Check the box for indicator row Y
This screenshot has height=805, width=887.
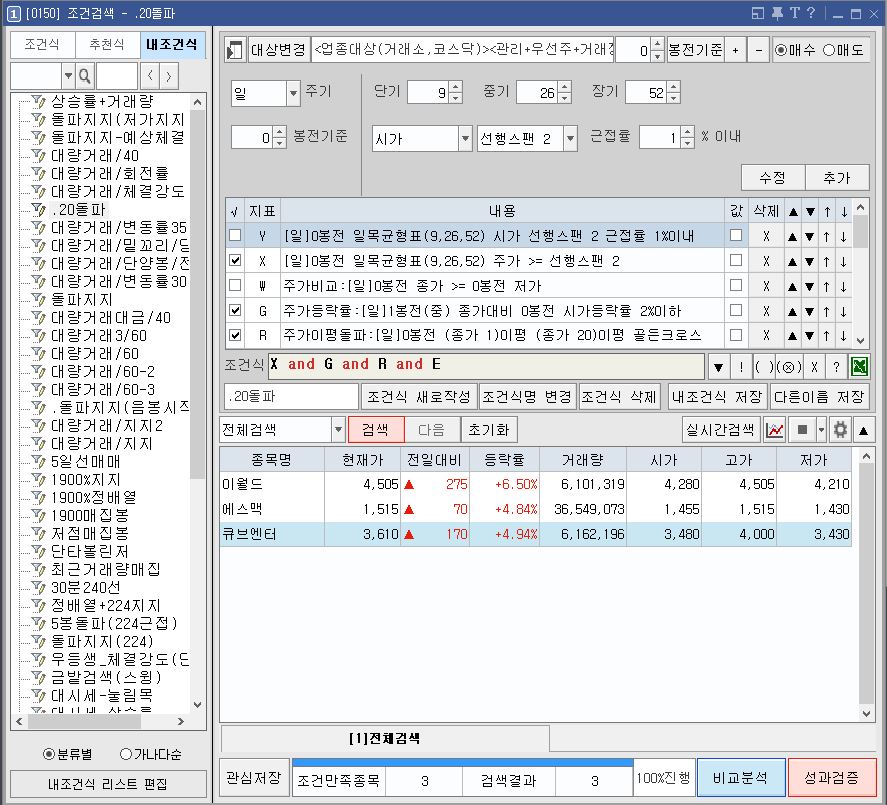(235, 235)
